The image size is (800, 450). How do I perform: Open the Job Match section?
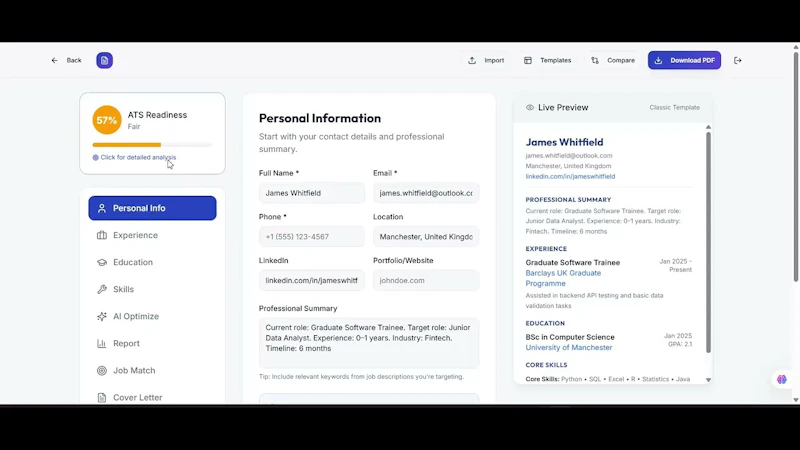click(152, 370)
